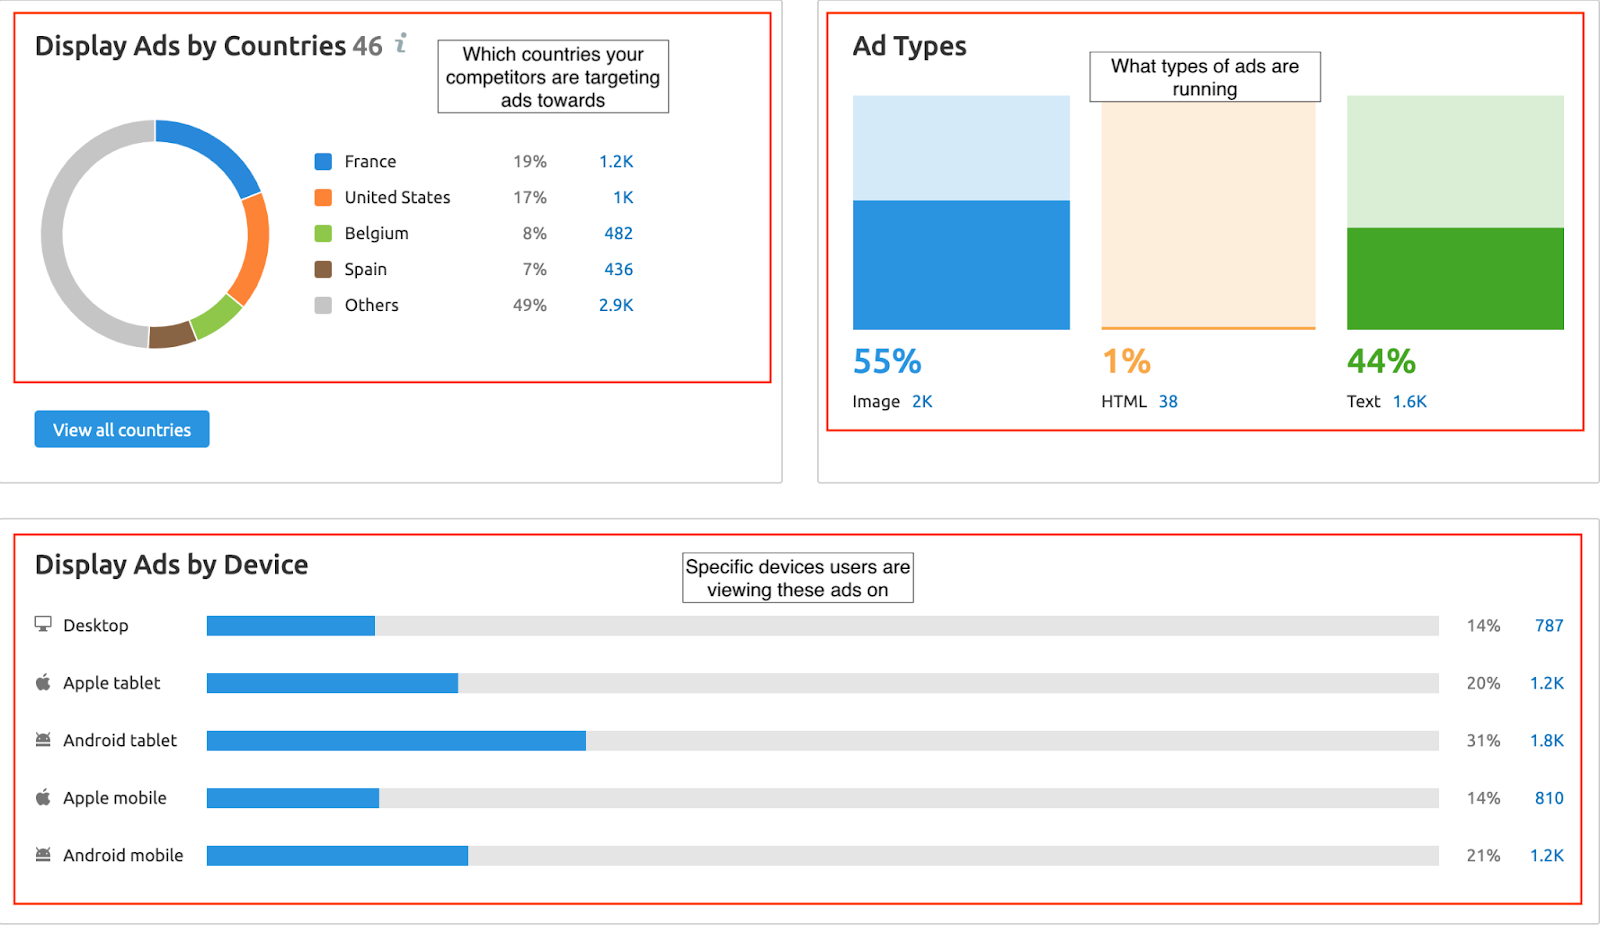Screen dimensions: 1600x927
Task: Click the Desktop monitor icon
Action: tap(43, 624)
